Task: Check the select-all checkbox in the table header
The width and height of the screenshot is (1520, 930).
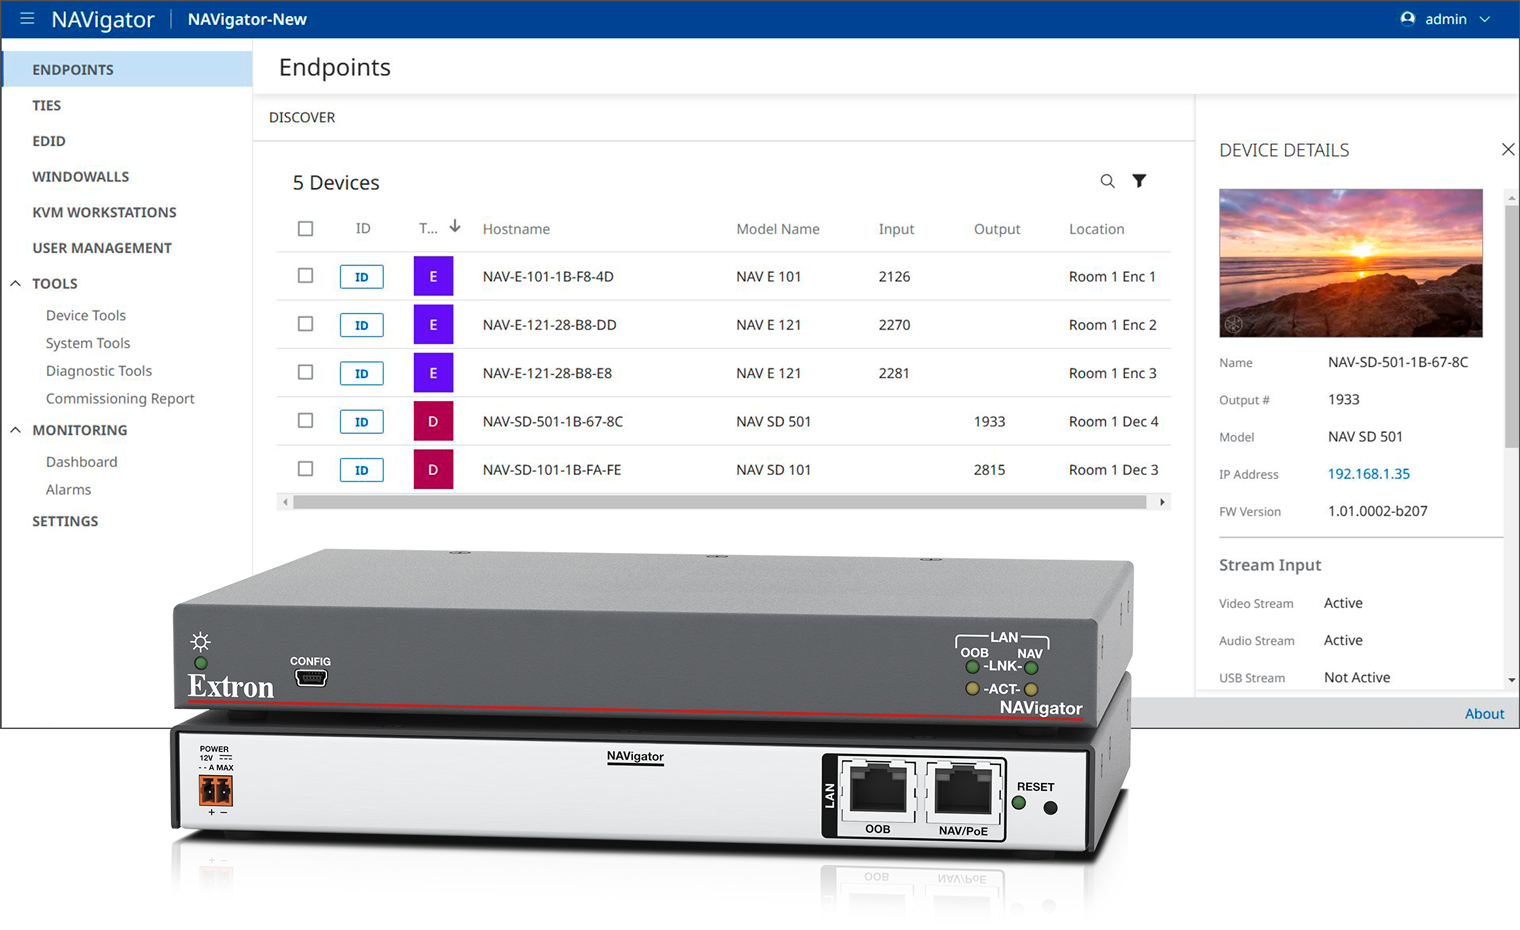Action: 305,228
